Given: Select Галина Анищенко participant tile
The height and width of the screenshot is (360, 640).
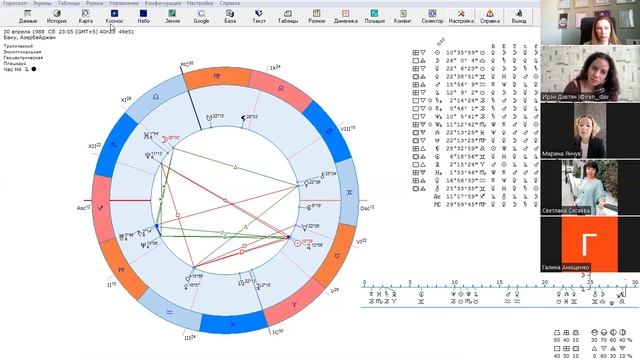Looking at the screenshot, I should [590, 244].
